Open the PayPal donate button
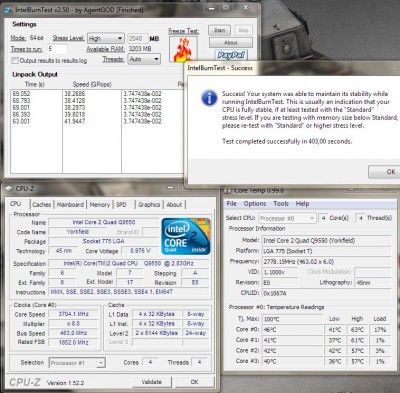Screen dimensions: 400x393 [231, 55]
